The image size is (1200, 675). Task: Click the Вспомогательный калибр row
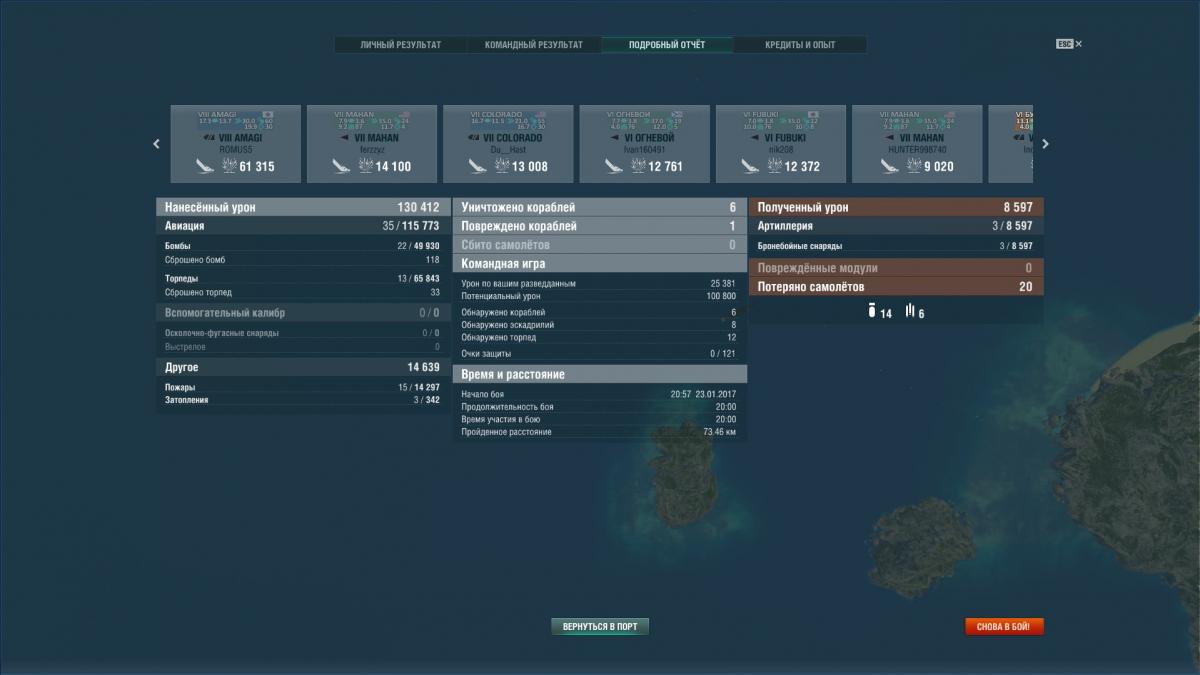pos(302,313)
